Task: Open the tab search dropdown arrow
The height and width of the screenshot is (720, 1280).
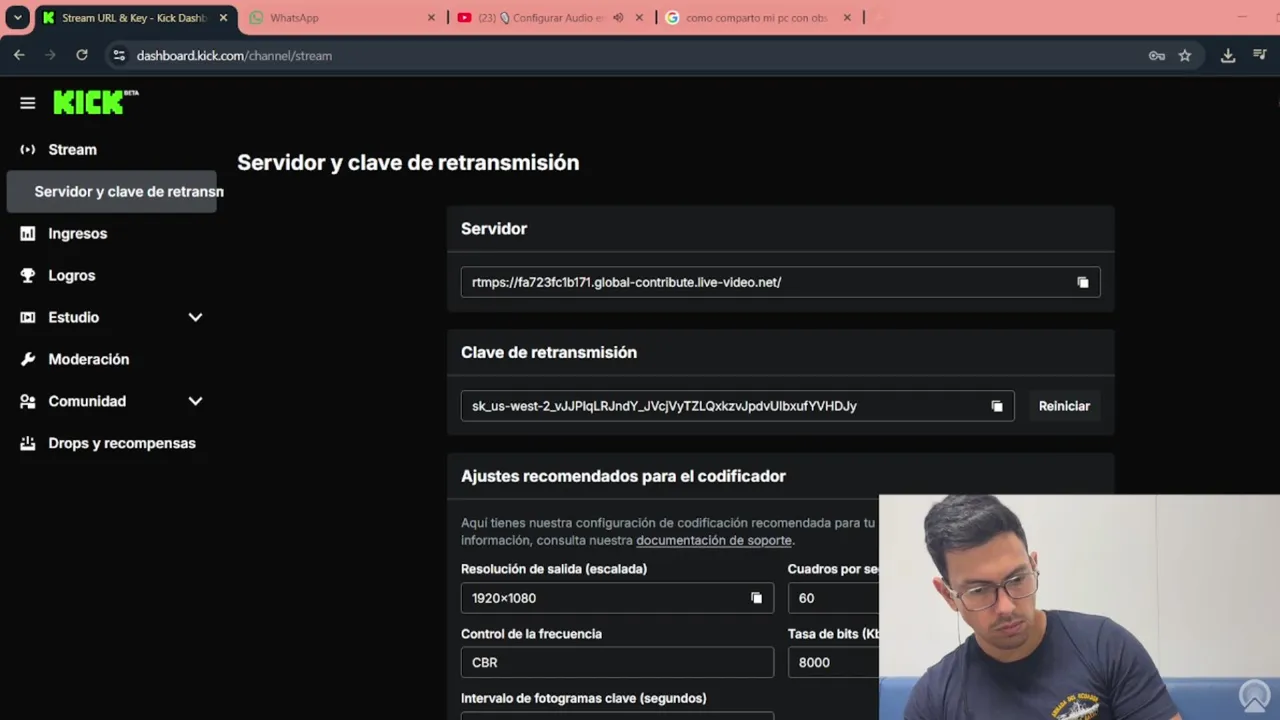Action: point(17,18)
